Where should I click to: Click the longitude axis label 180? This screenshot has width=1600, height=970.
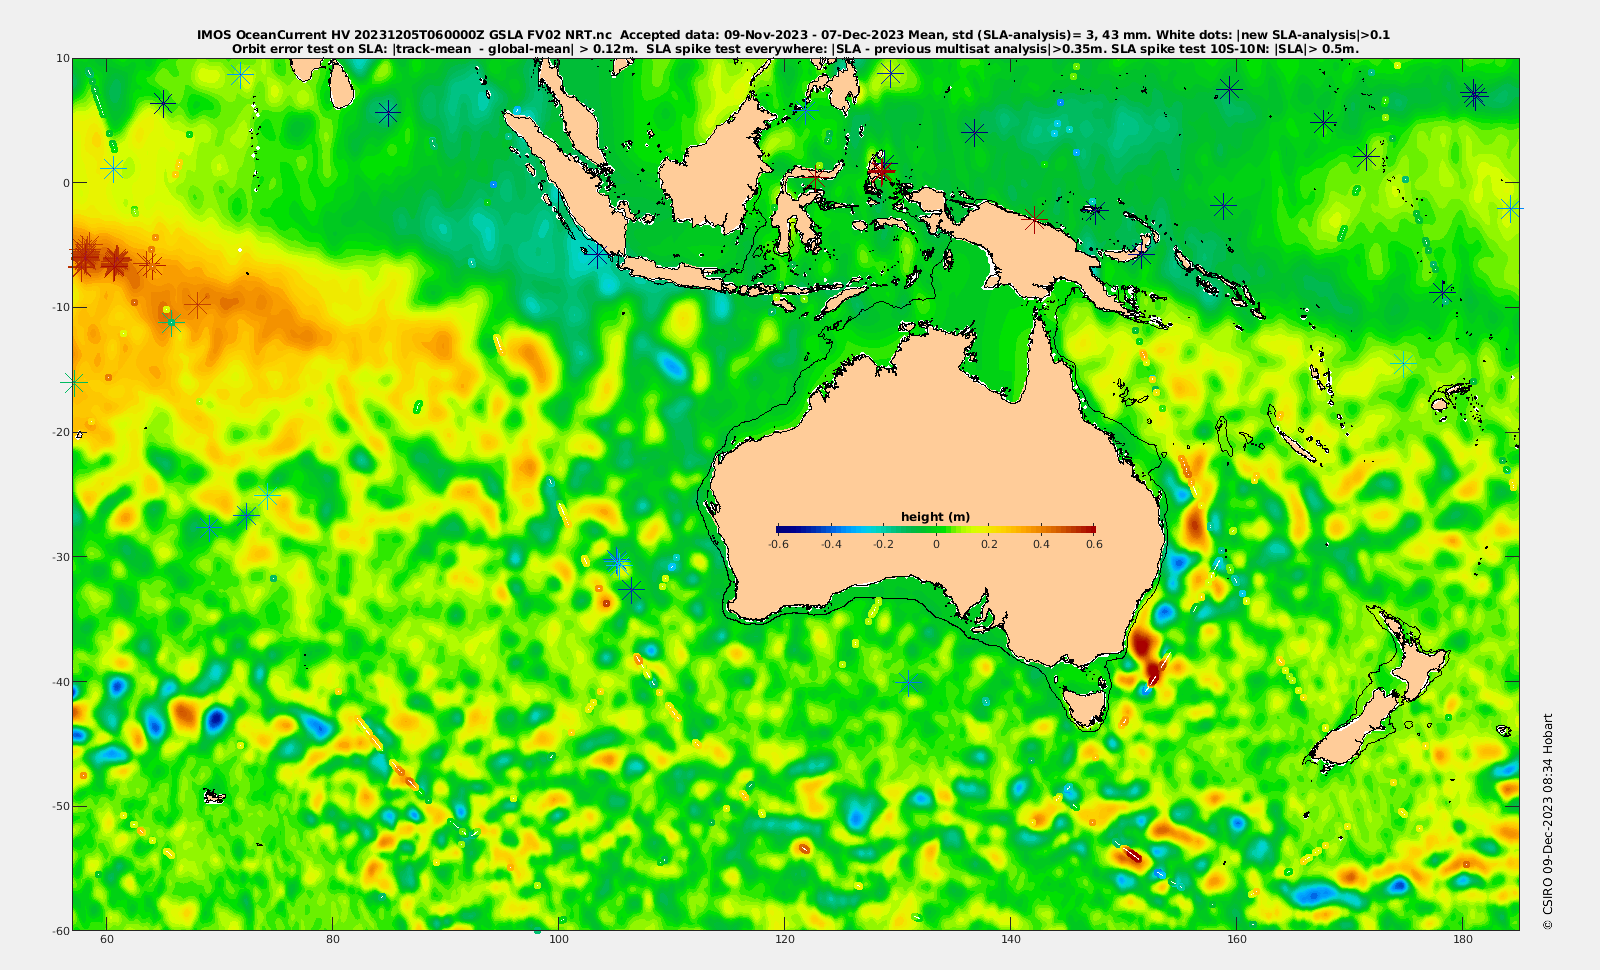[1463, 940]
